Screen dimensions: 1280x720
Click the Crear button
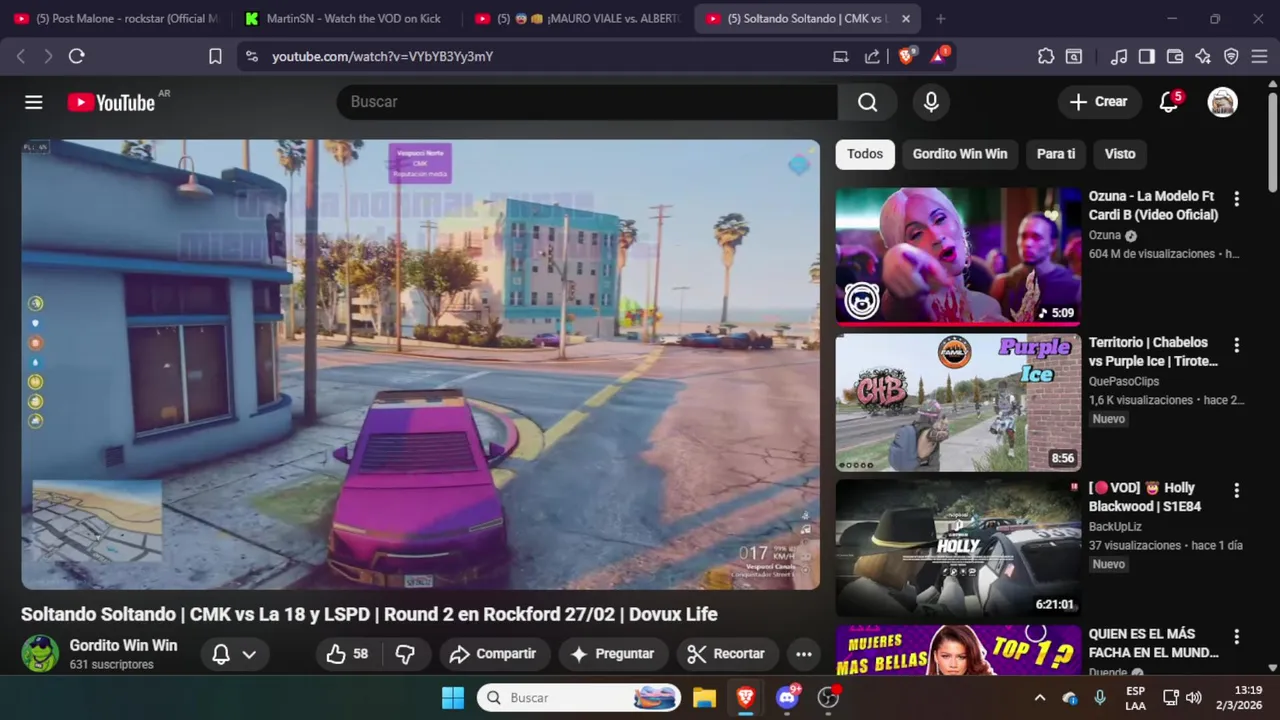pos(1099,102)
